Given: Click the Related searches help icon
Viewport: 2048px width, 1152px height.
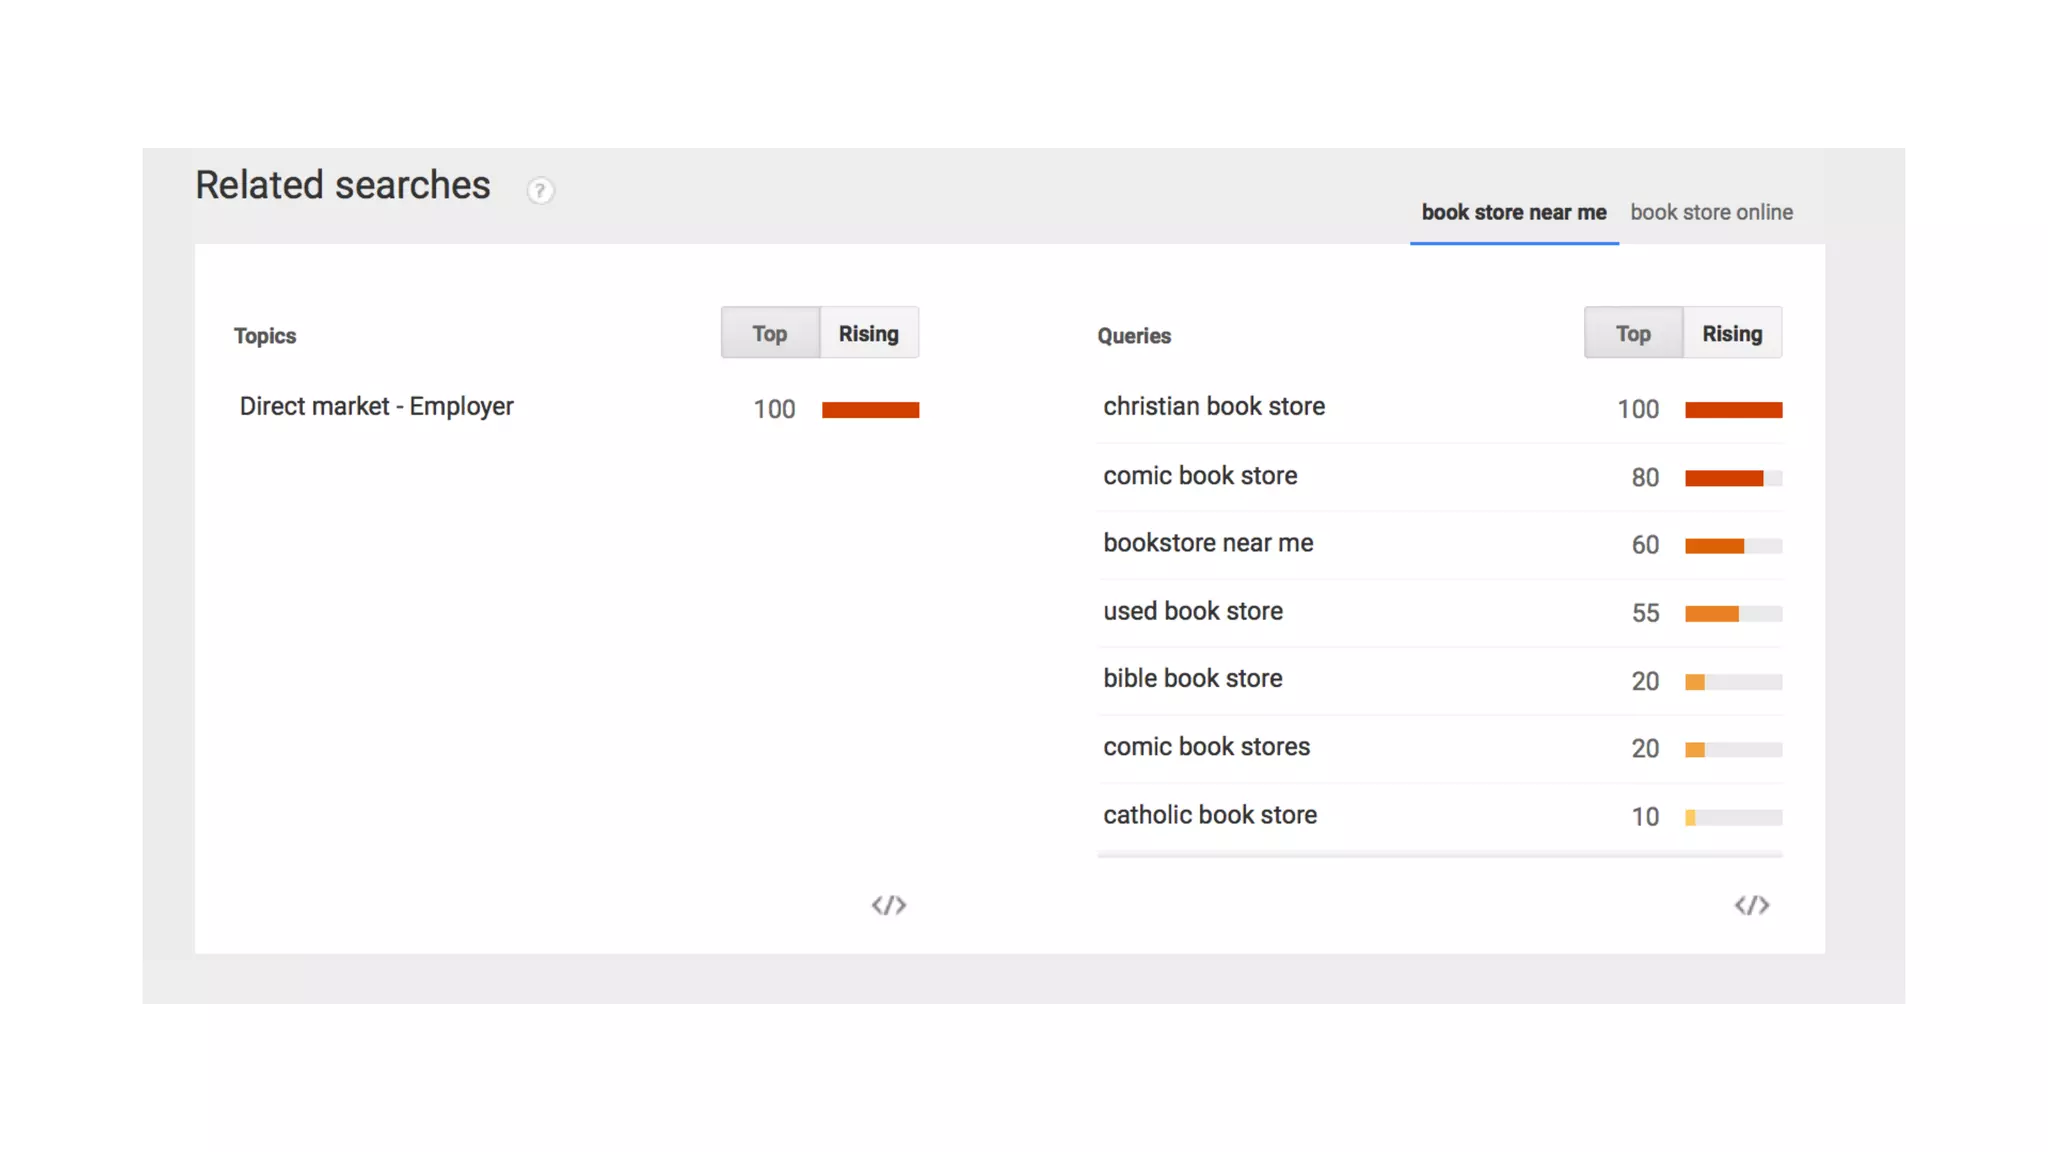Looking at the screenshot, I should tap(540, 190).
